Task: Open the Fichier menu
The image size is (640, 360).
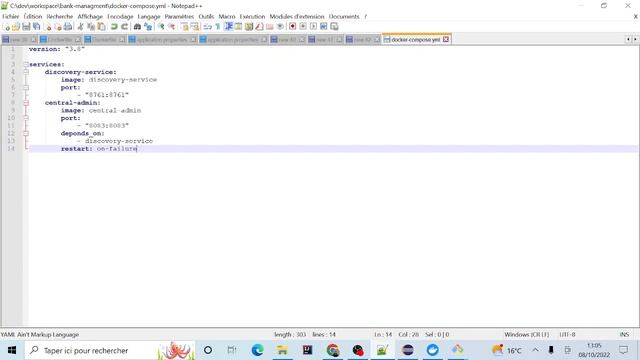Action: (11, 16)
